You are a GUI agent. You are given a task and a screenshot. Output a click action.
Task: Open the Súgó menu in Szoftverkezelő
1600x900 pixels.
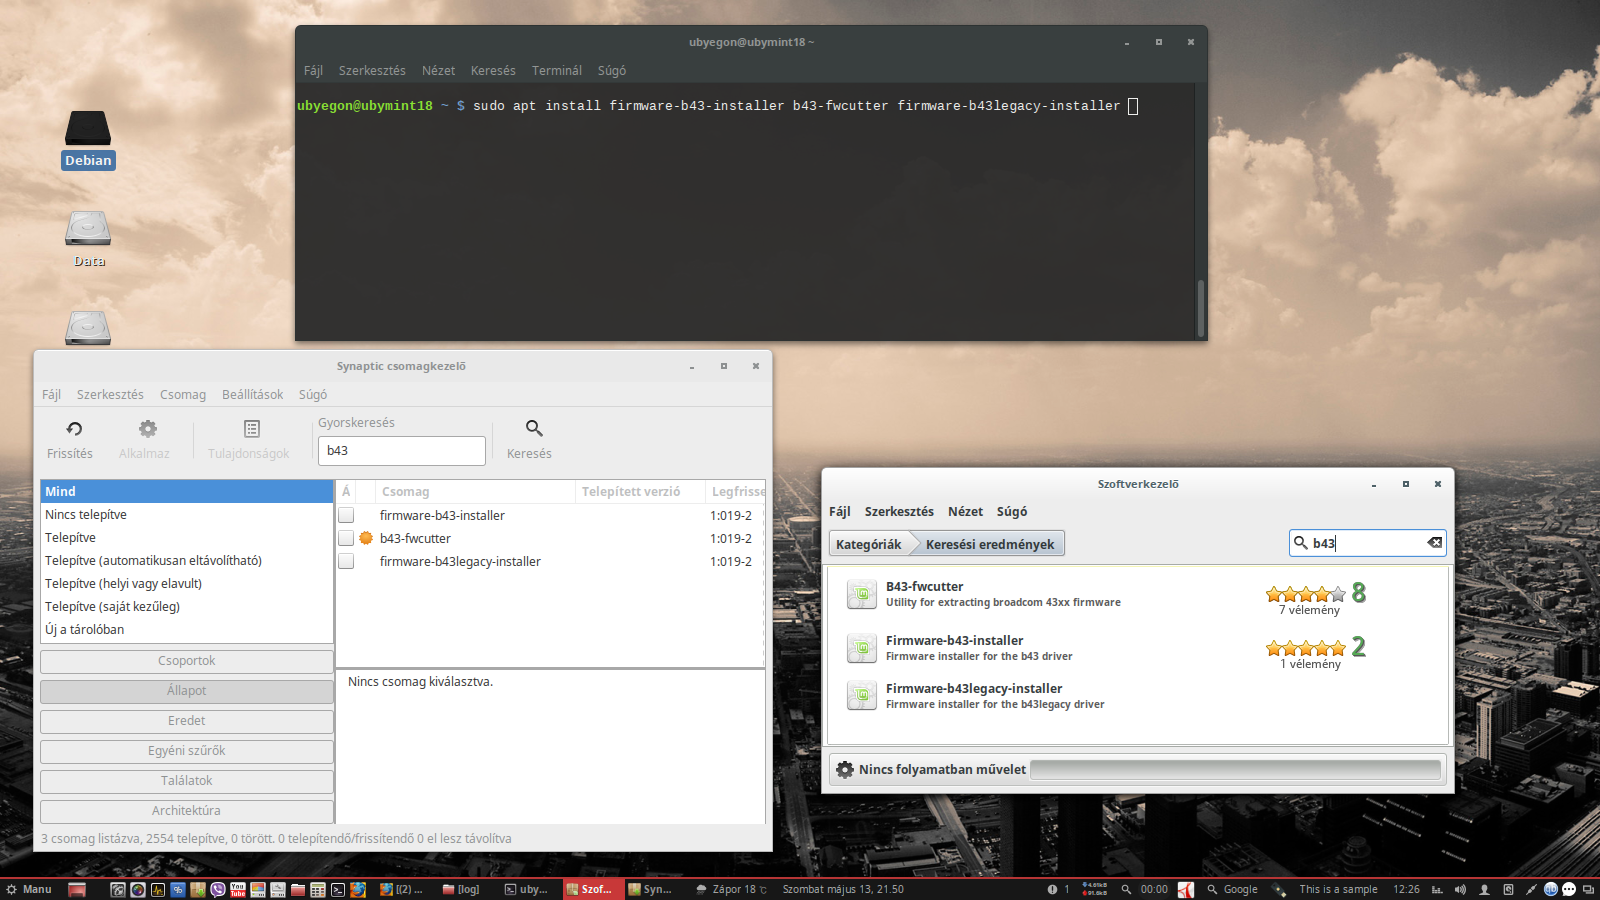(x=1012, y=511)
